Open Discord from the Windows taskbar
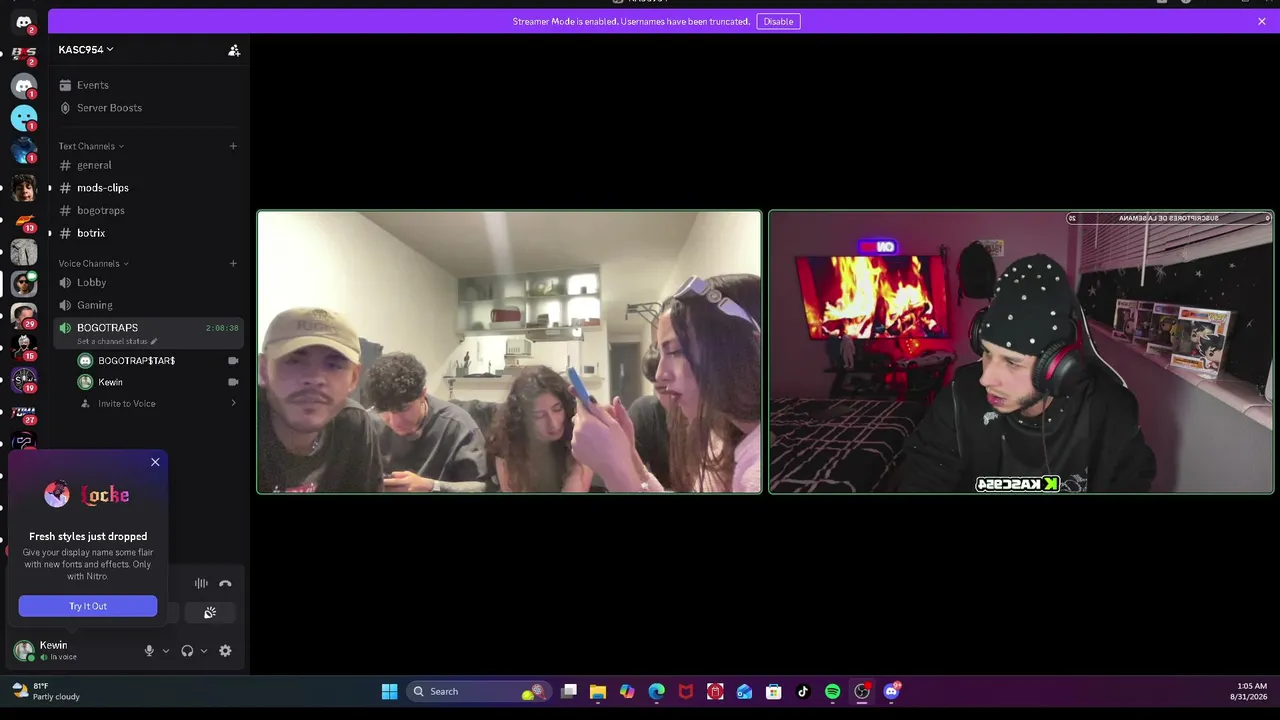Image resolution: width=1280 pixels, height=720 pixels. 891,691
